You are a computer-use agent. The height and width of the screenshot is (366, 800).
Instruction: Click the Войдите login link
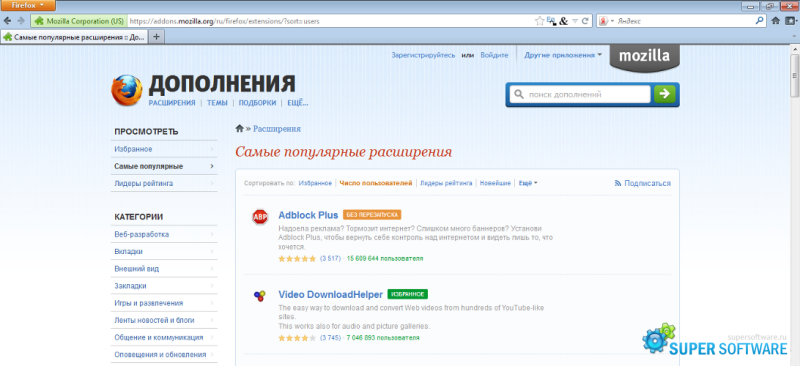pos(494,55)
